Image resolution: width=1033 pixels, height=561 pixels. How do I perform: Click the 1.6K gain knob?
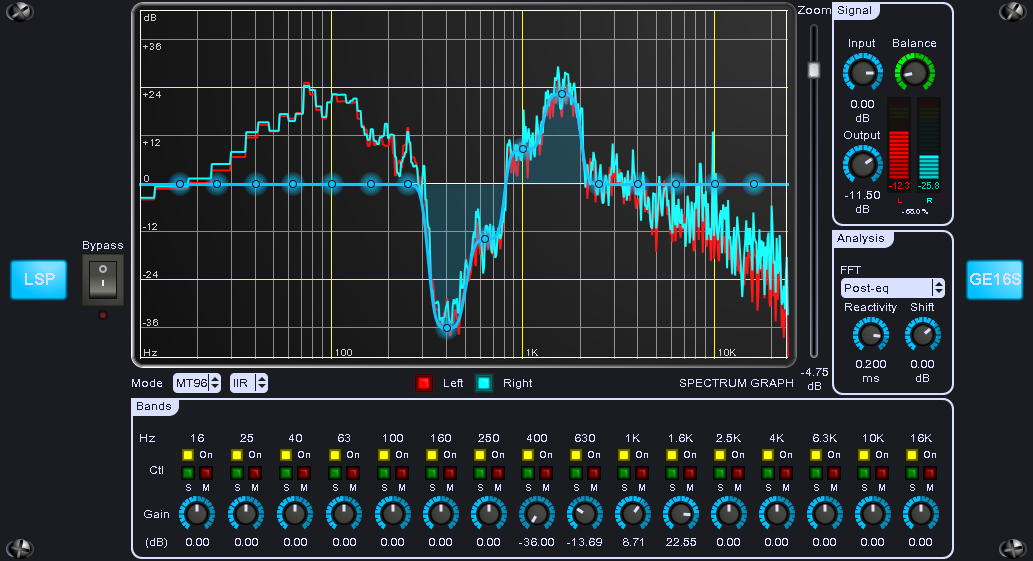coord(681,514)
